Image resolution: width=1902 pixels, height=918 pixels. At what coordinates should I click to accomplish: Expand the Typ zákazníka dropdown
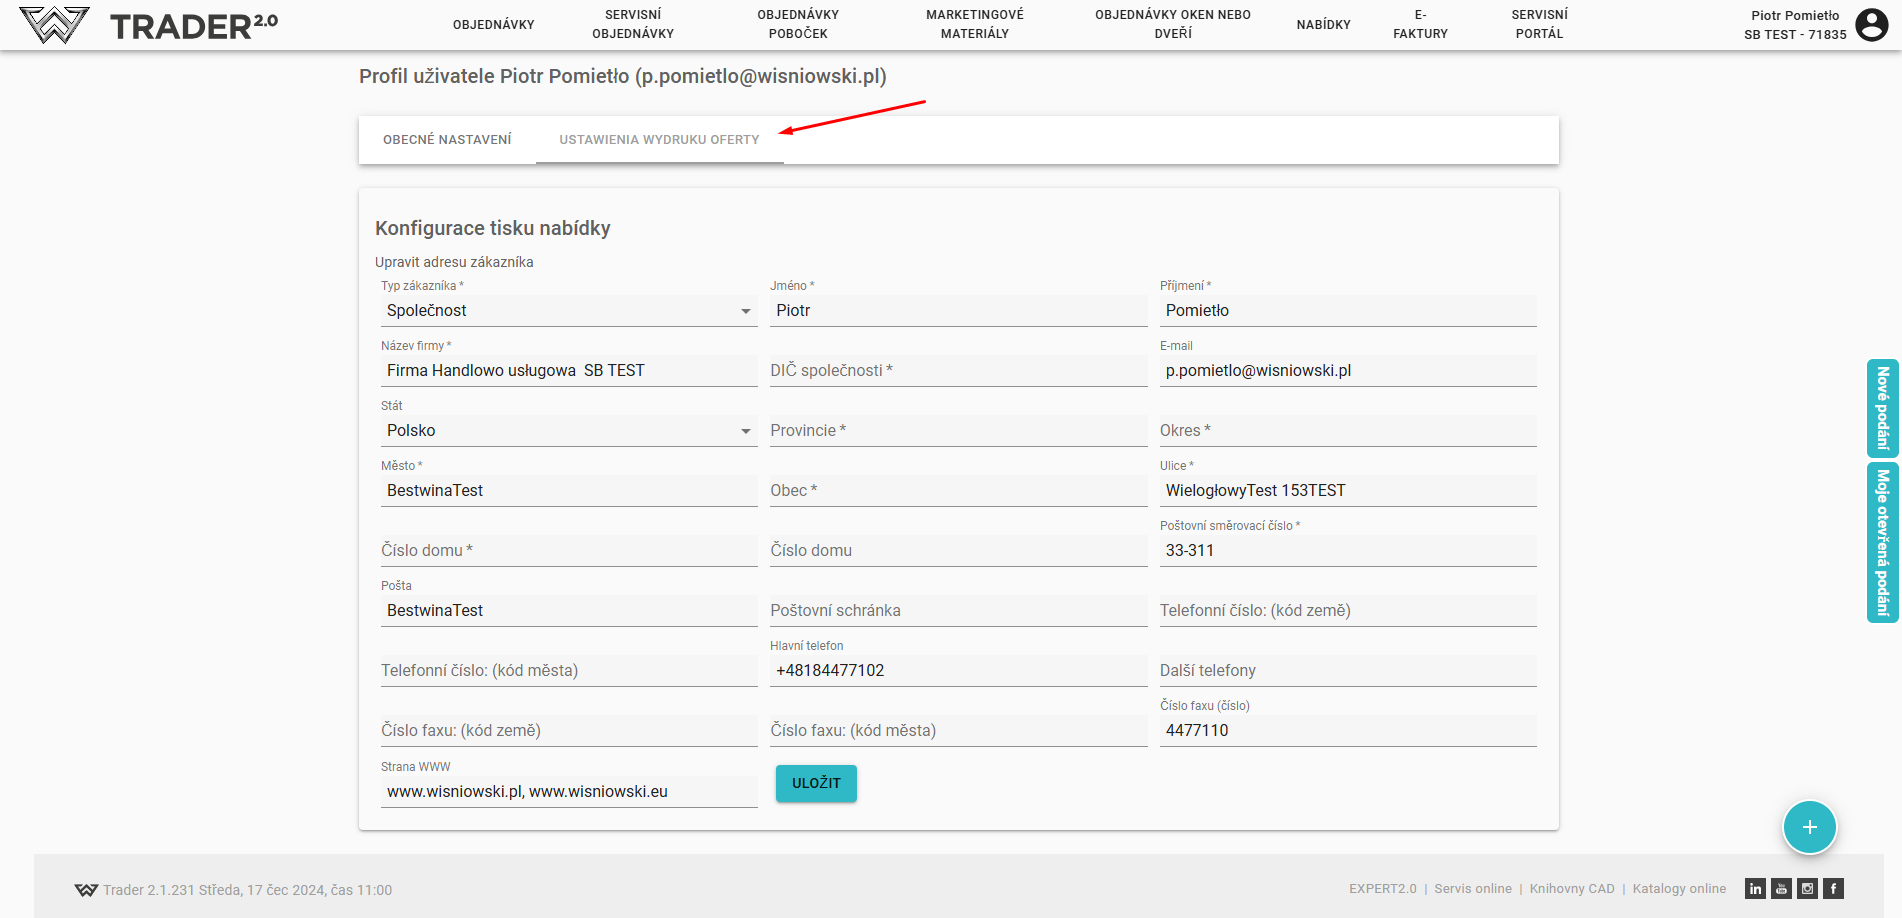[x=568, y=311]
